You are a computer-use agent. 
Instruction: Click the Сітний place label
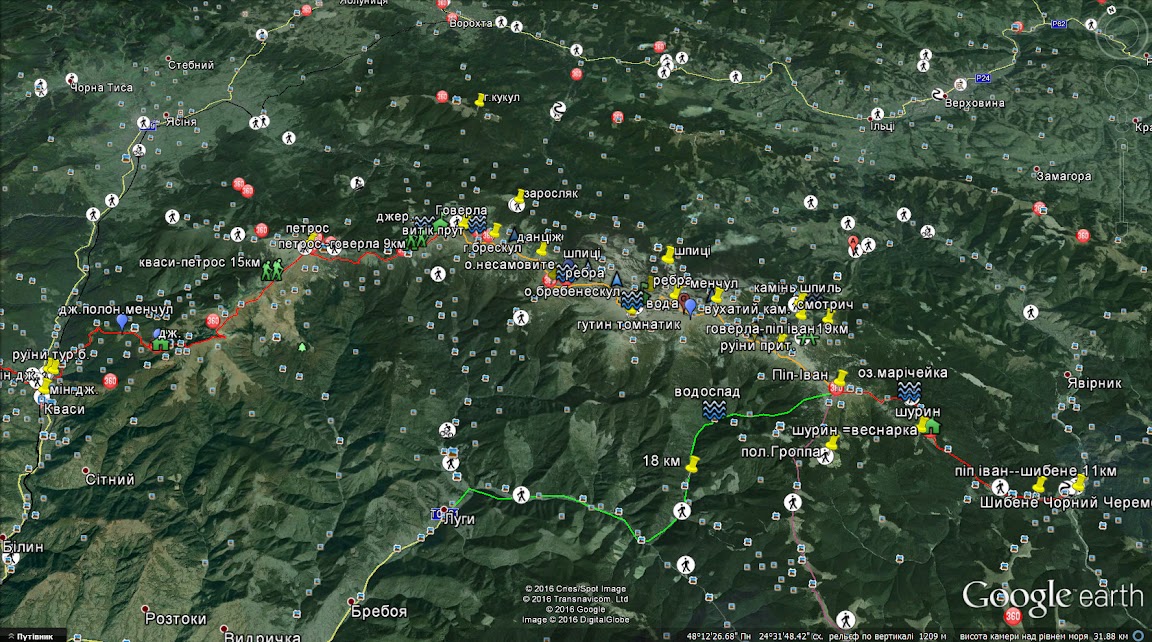(x=110, y=480)
